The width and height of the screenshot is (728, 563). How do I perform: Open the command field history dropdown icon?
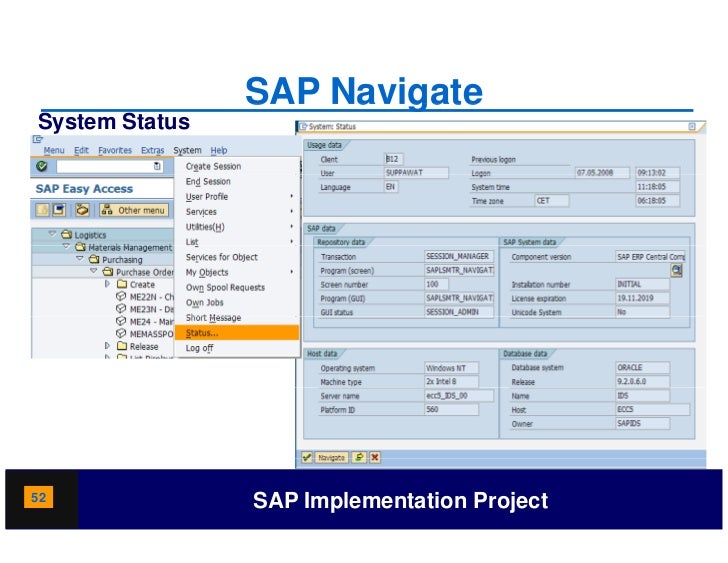tap(157, 166)
